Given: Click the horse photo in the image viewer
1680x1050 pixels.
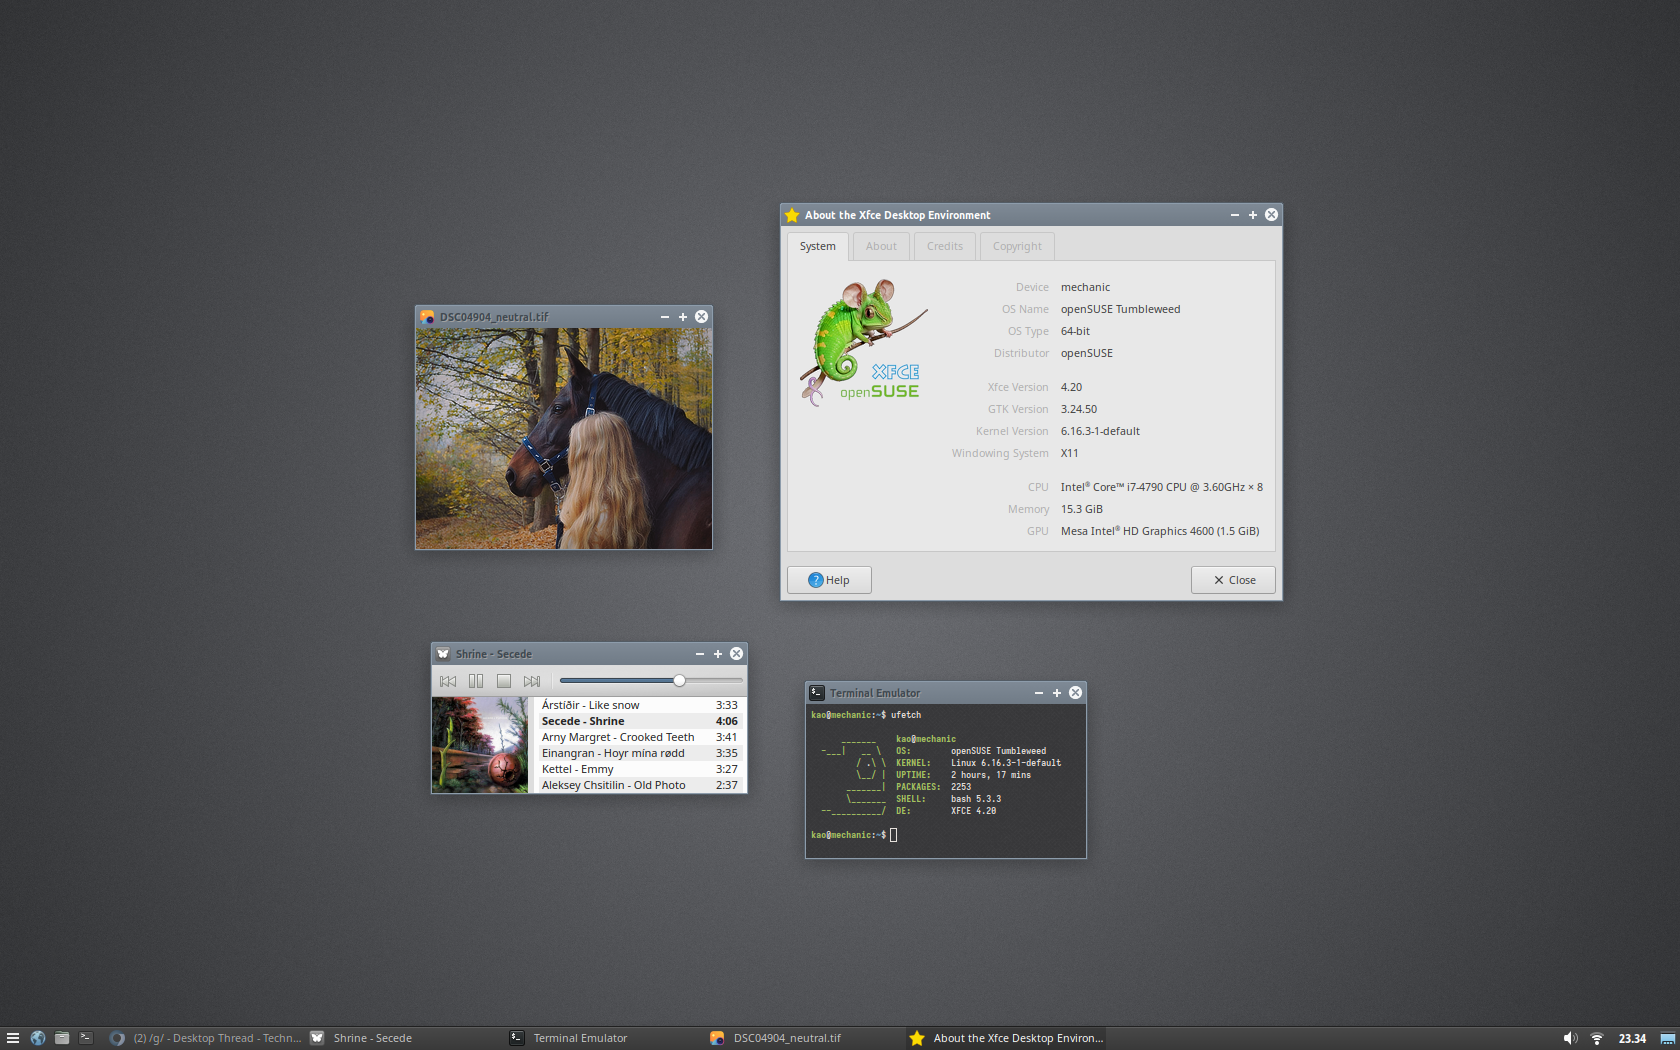Looking at the screenshot, I should [x=564, y=439].
